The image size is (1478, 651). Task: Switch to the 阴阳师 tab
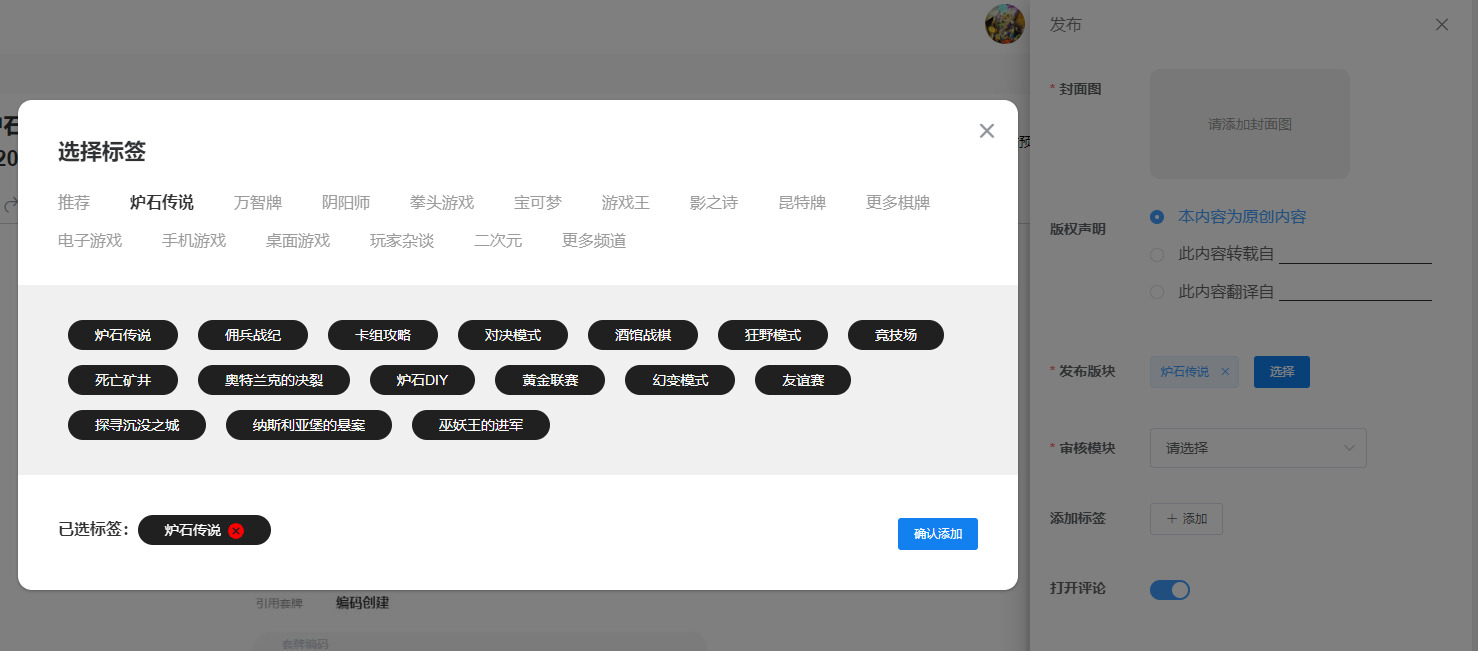pyautogui.click(x=346, y=203)
